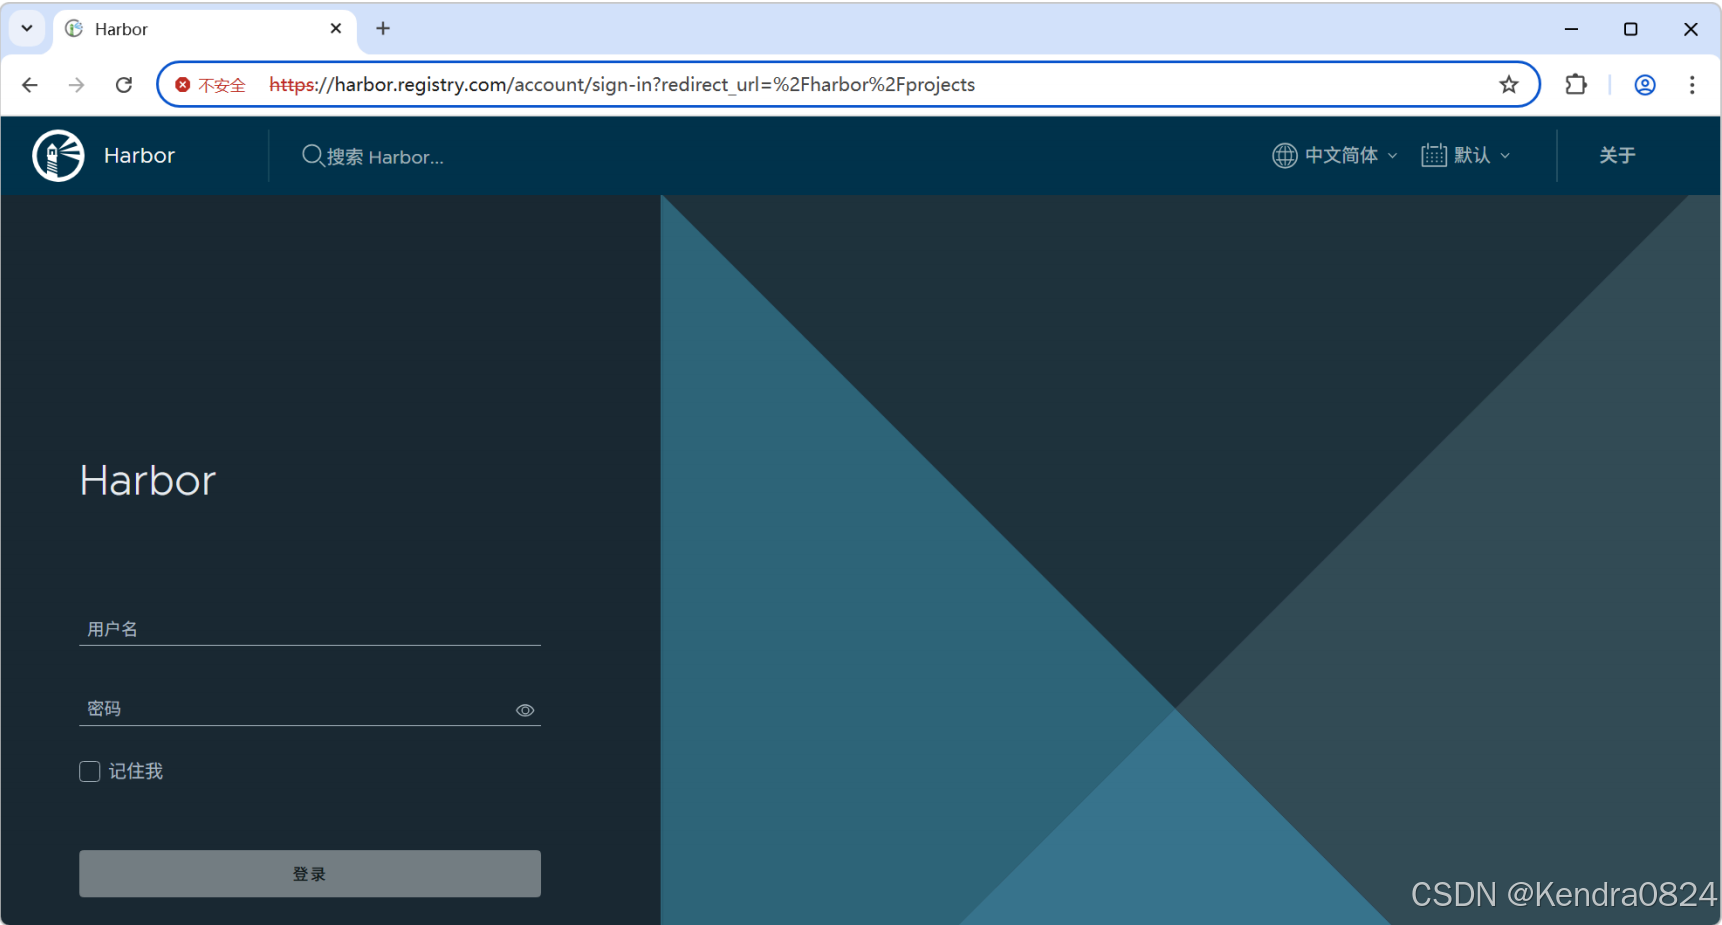Select the Harbor browser tab
Image resolution: width=1722 pixels, height=925 pixels.
[x=205, y=29]
